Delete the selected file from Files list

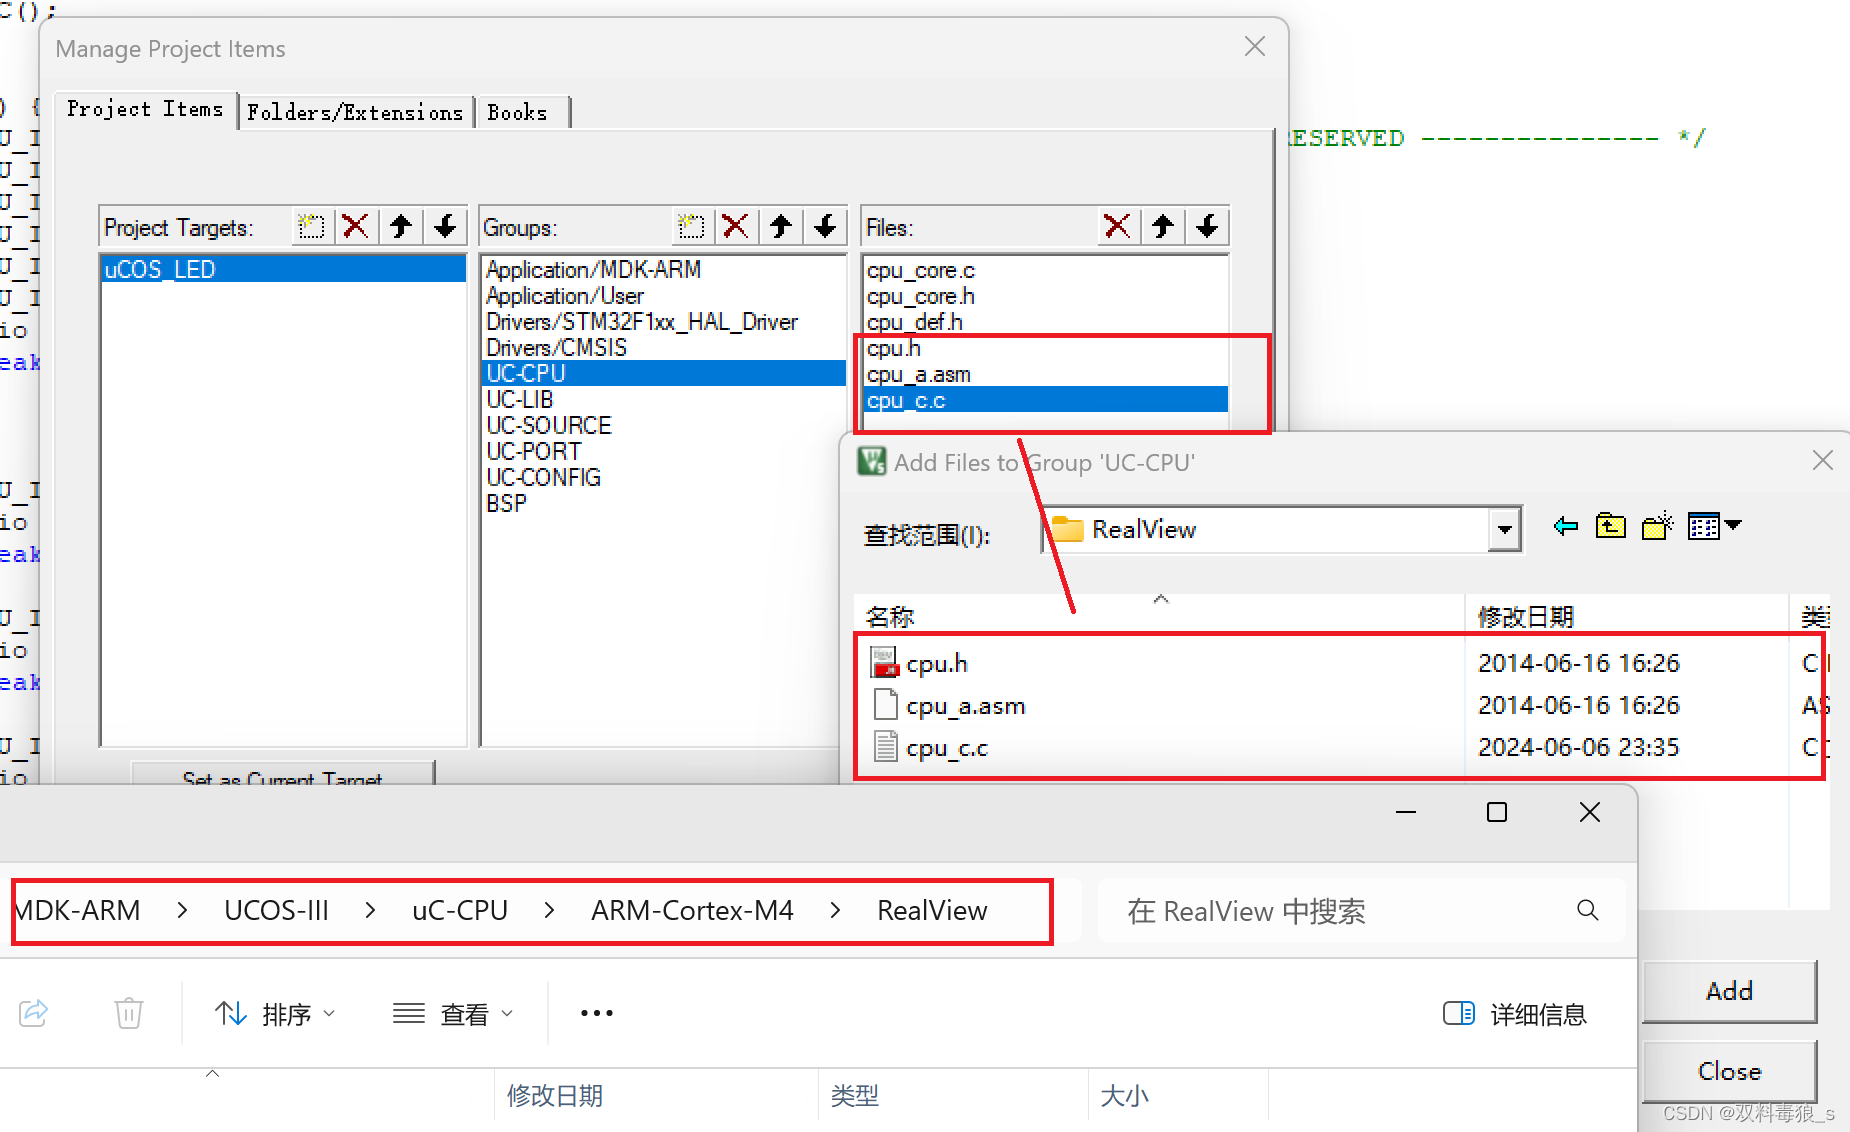(1117, 227)
